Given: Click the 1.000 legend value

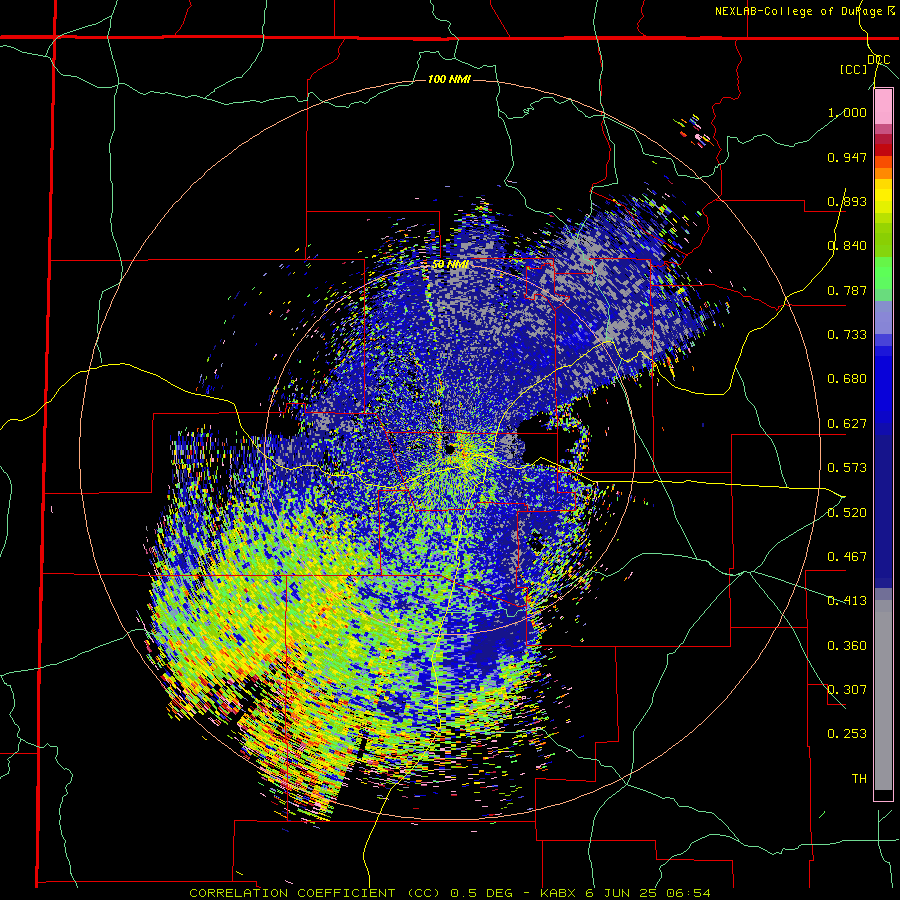Looking at the screenshot, I should tap(847, 112).
